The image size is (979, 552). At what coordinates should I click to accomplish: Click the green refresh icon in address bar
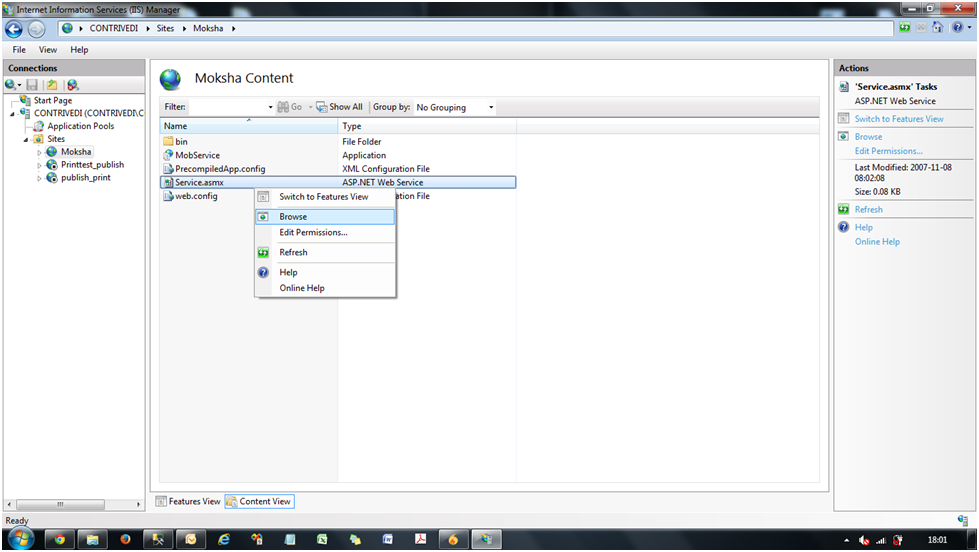[x=904, y=27]
